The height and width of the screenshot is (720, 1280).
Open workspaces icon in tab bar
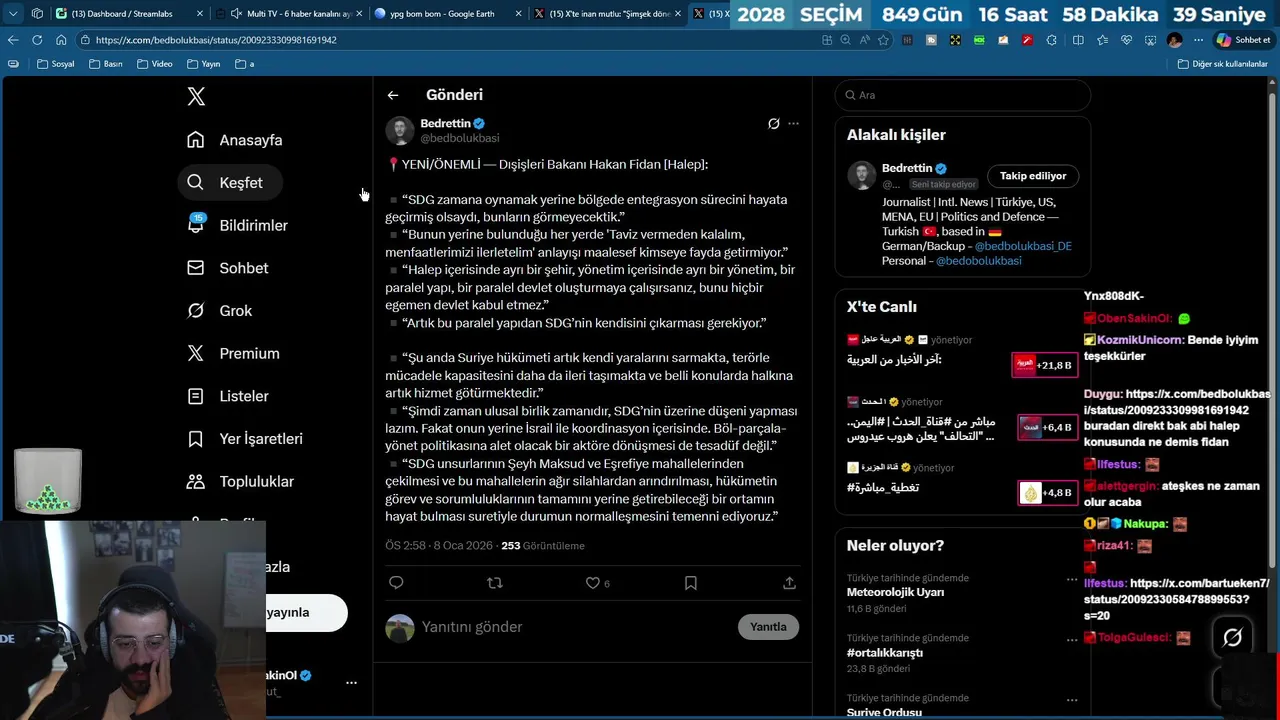[37, 14]
